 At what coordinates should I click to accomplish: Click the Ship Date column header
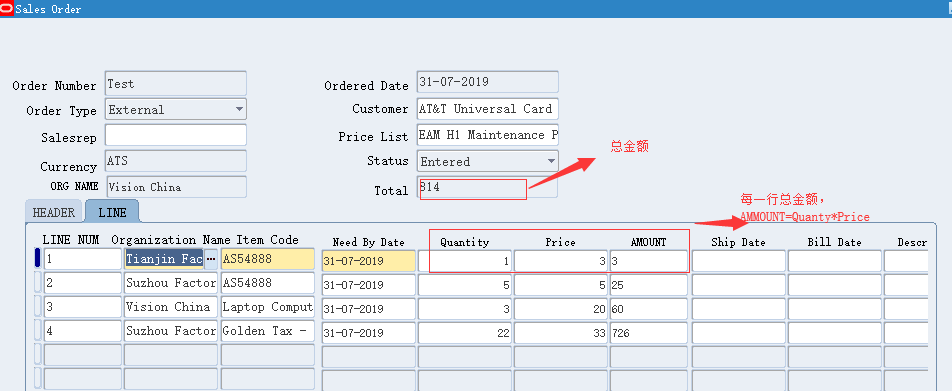click(738, 242)
